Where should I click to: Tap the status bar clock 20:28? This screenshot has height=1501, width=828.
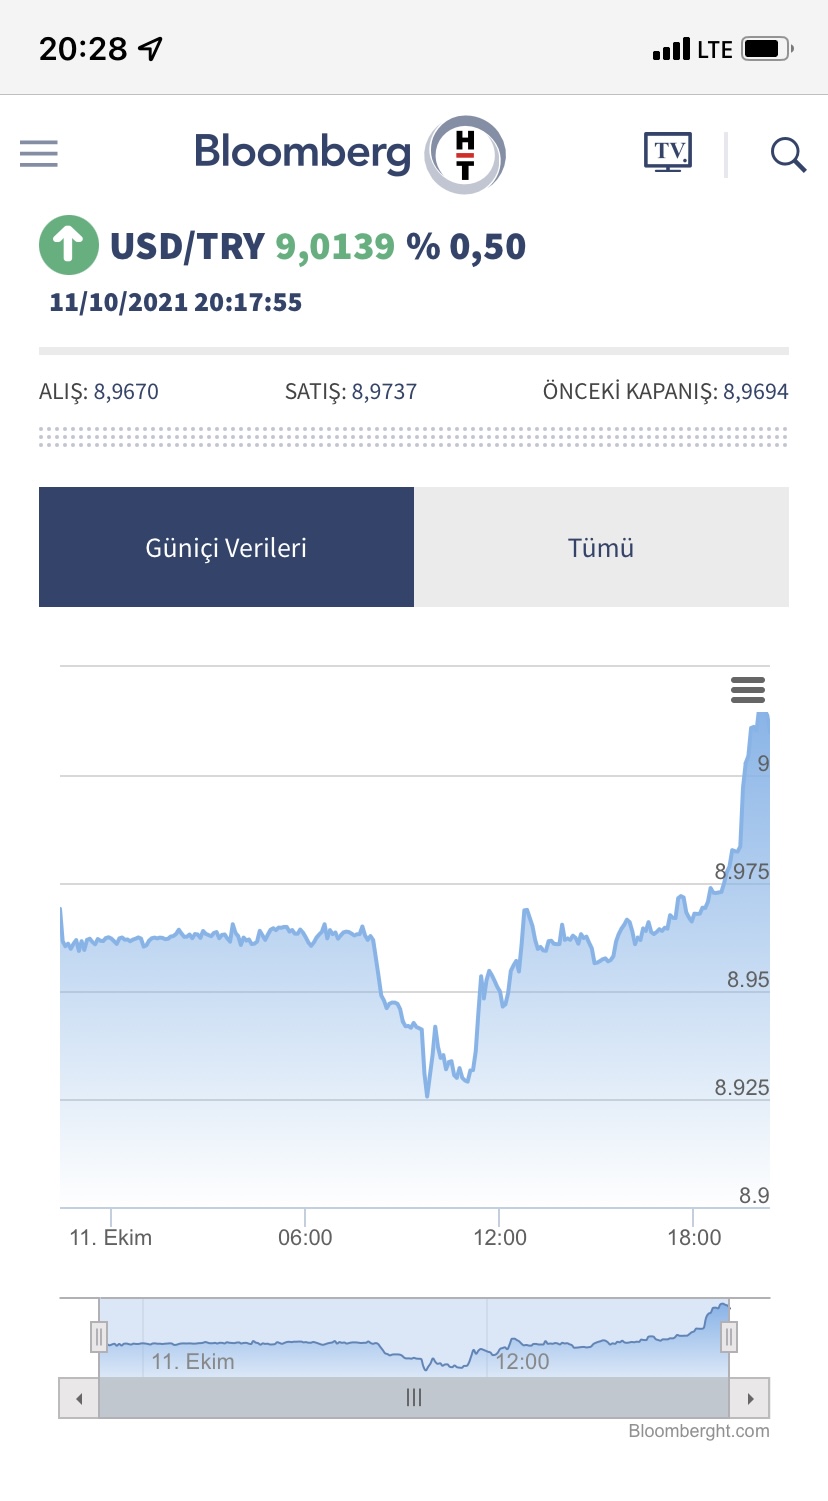(84, 48)
